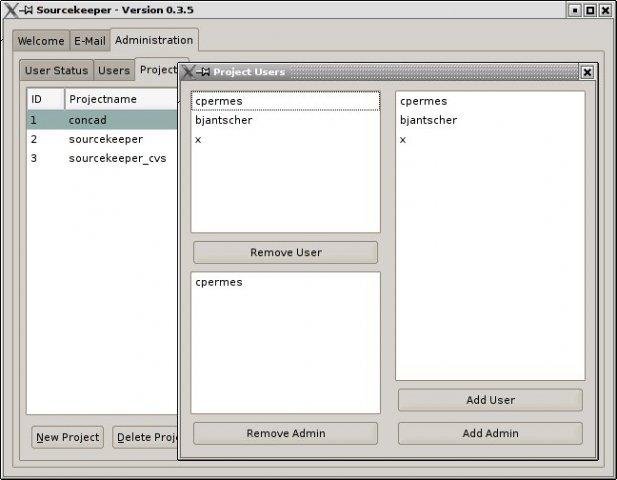617x480 pixels.
Task: Select the Projects sub-tab
Action: 157,70
